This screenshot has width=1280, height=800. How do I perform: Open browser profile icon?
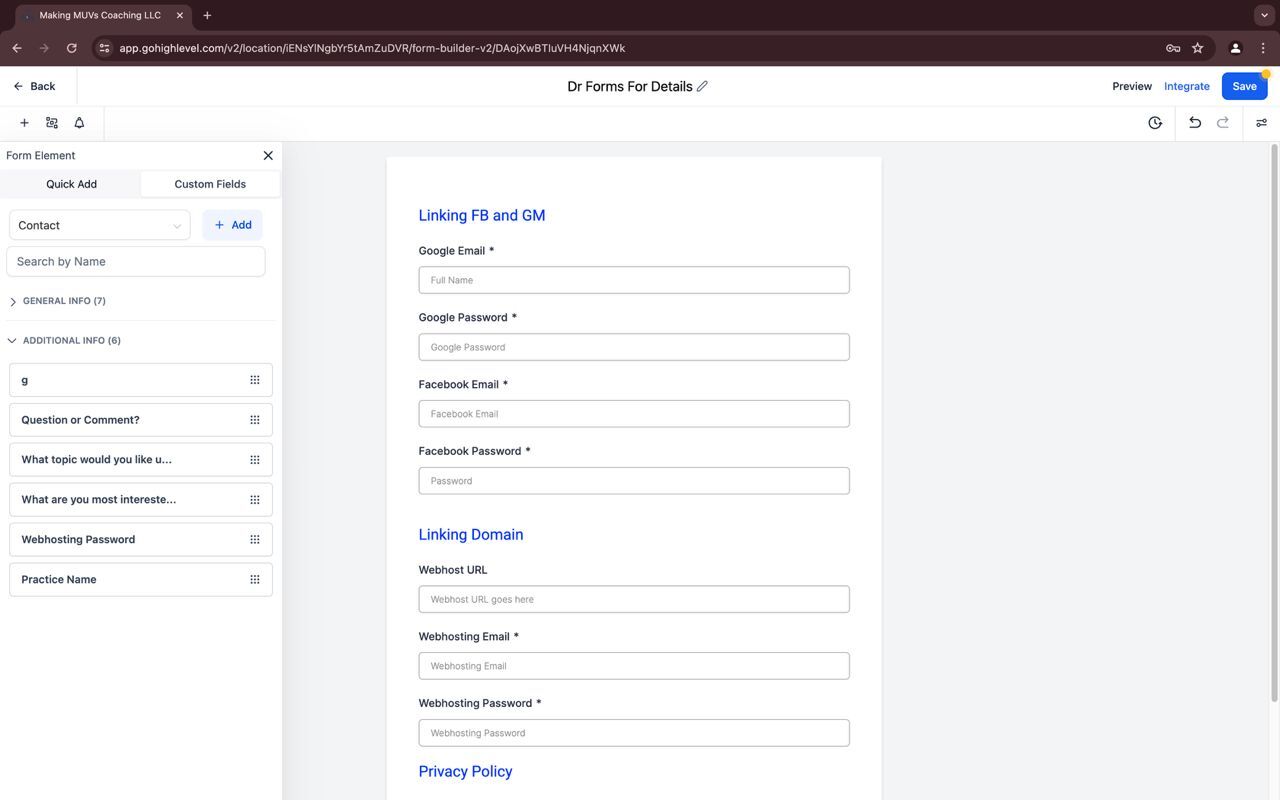[x=1236, y=48]
